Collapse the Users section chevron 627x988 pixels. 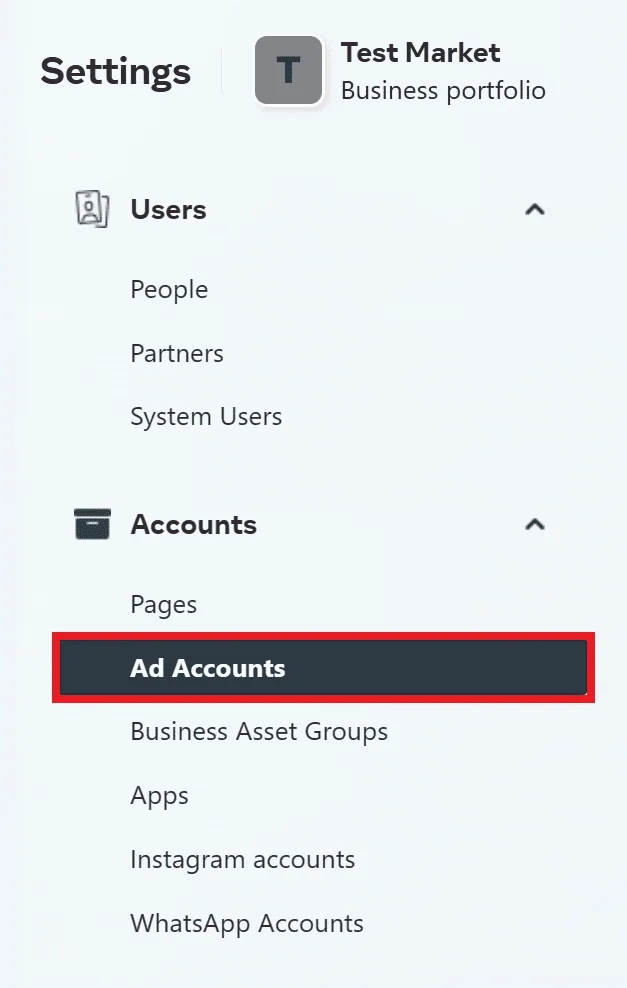pyautogui.click(x=534, y=209)
